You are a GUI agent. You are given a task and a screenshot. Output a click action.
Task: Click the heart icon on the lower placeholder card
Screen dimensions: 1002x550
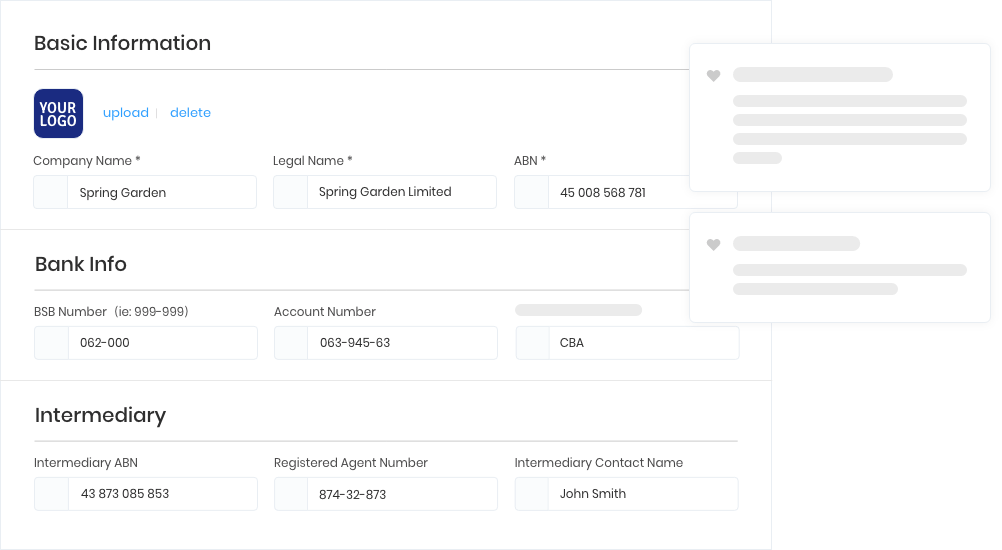(713, 244)
